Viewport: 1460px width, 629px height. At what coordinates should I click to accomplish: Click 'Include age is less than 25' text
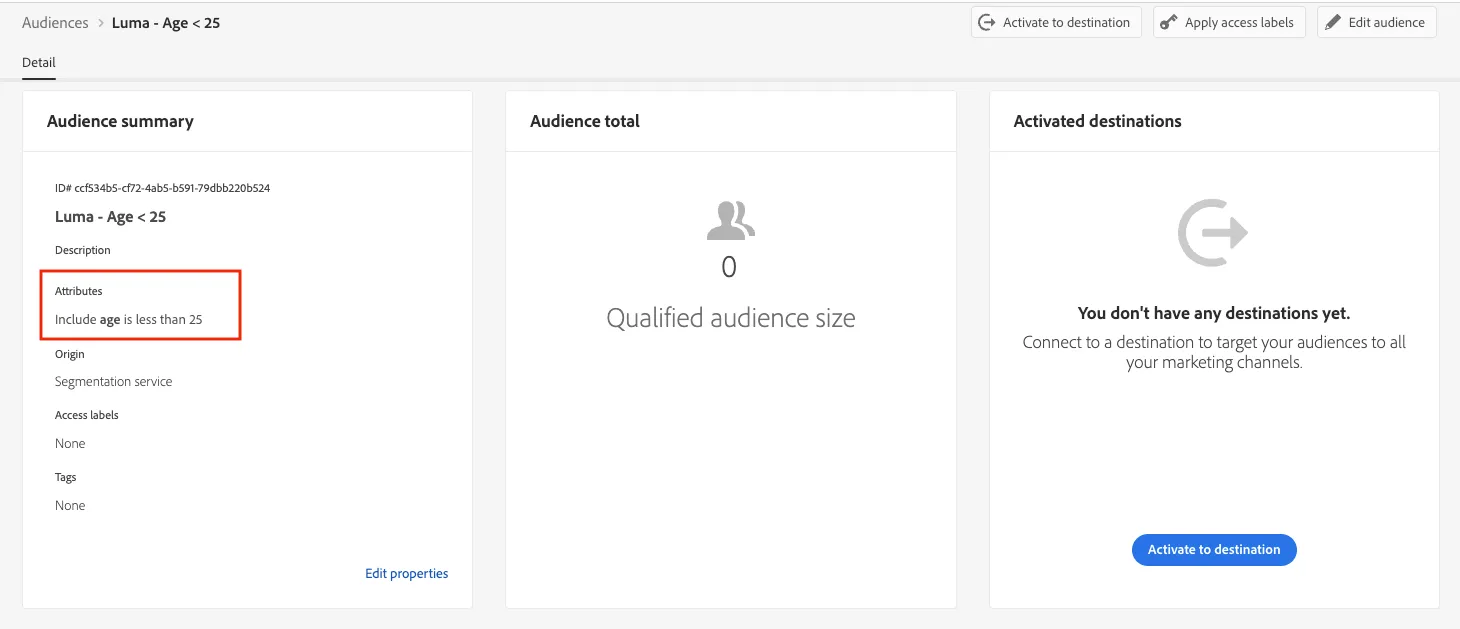[129, 320]
